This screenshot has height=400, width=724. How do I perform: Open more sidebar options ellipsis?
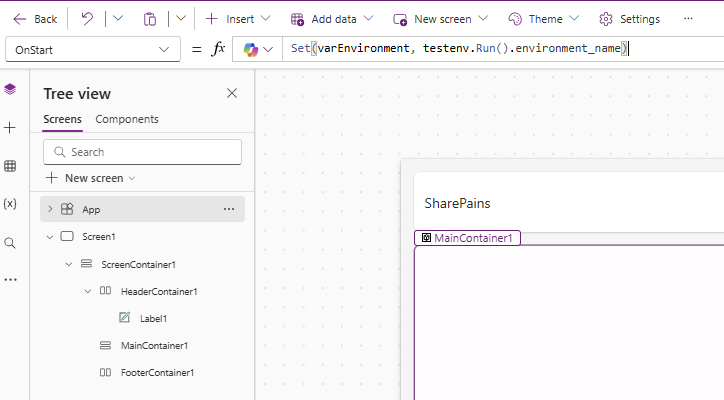(x=10, y=280)
